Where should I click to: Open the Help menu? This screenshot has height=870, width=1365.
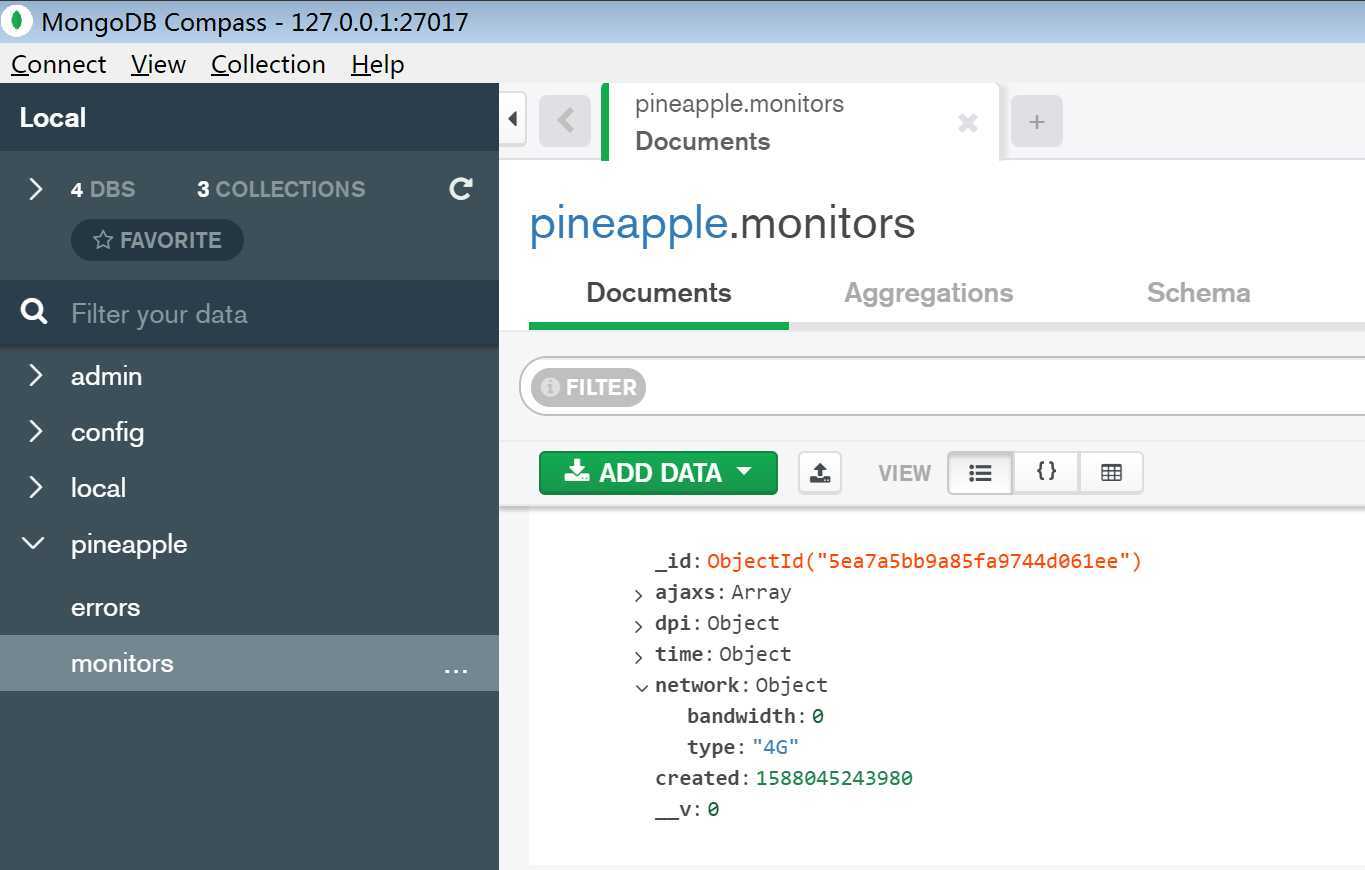pos(378,64)
